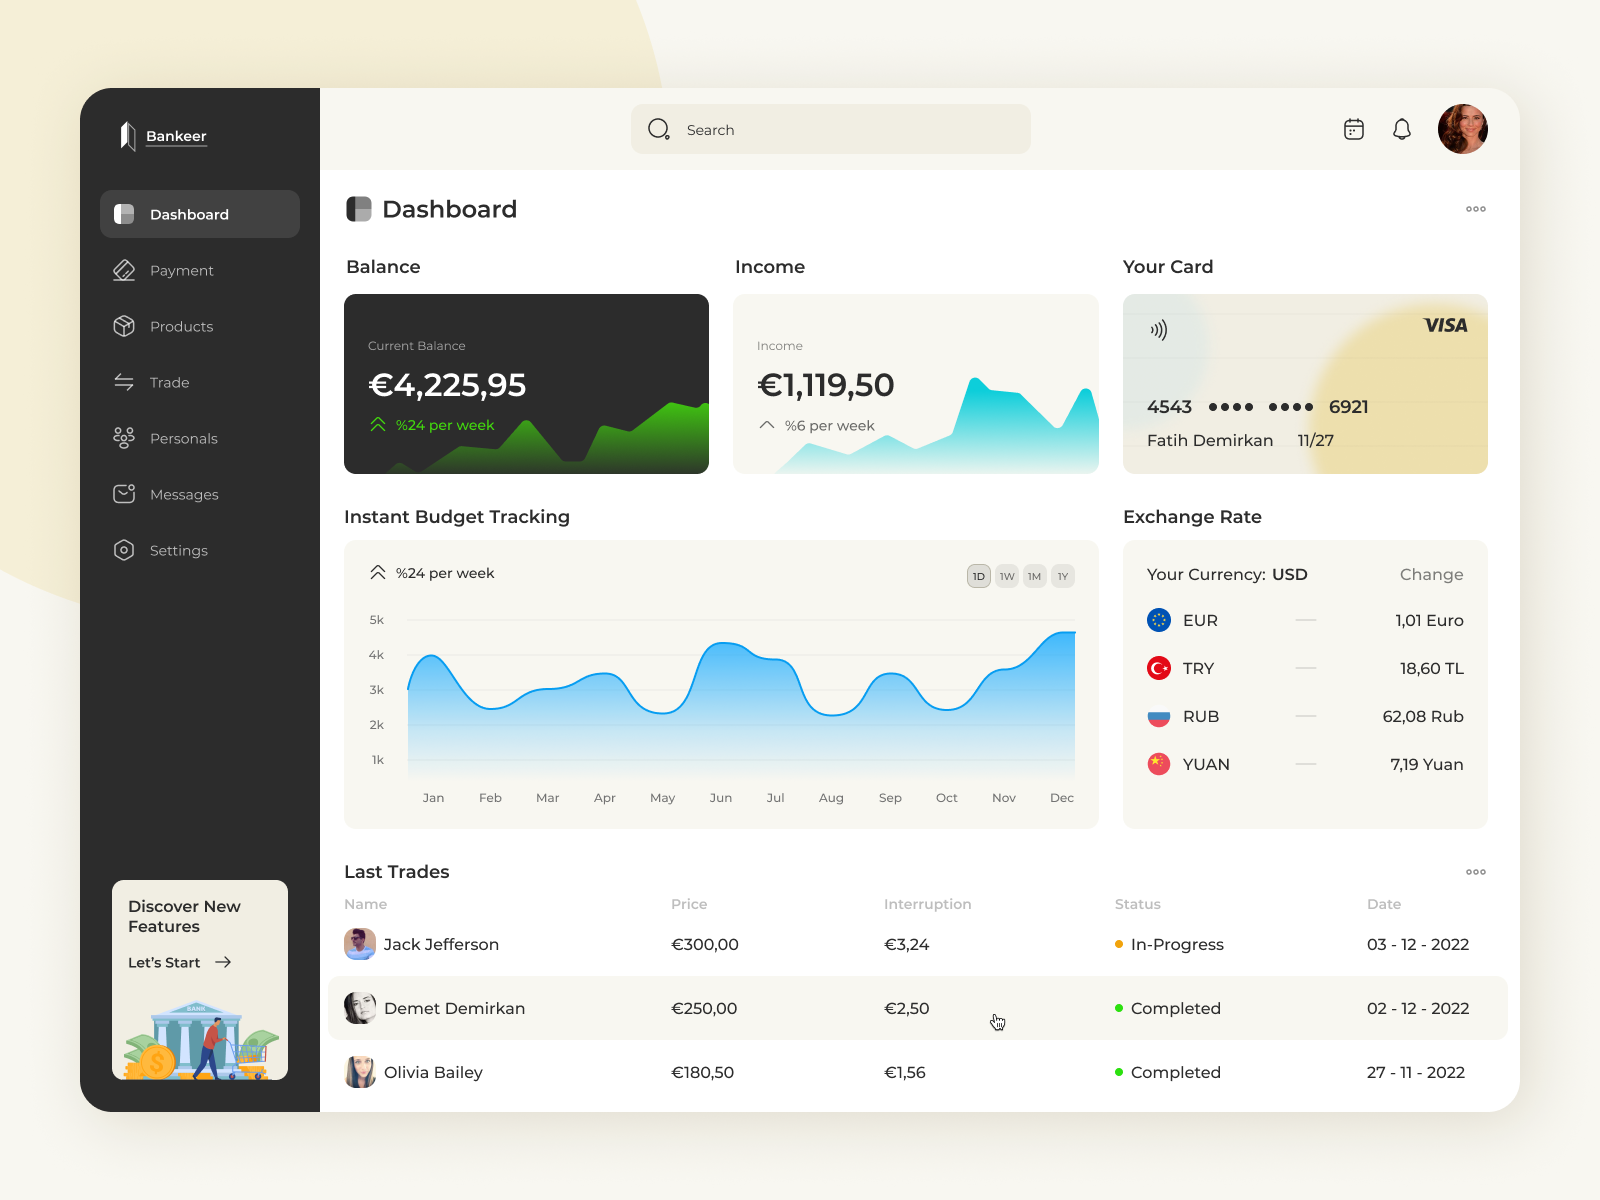Open the Payment menu item
Viewport: 1600px width, 1200px height.
point(181,270)
